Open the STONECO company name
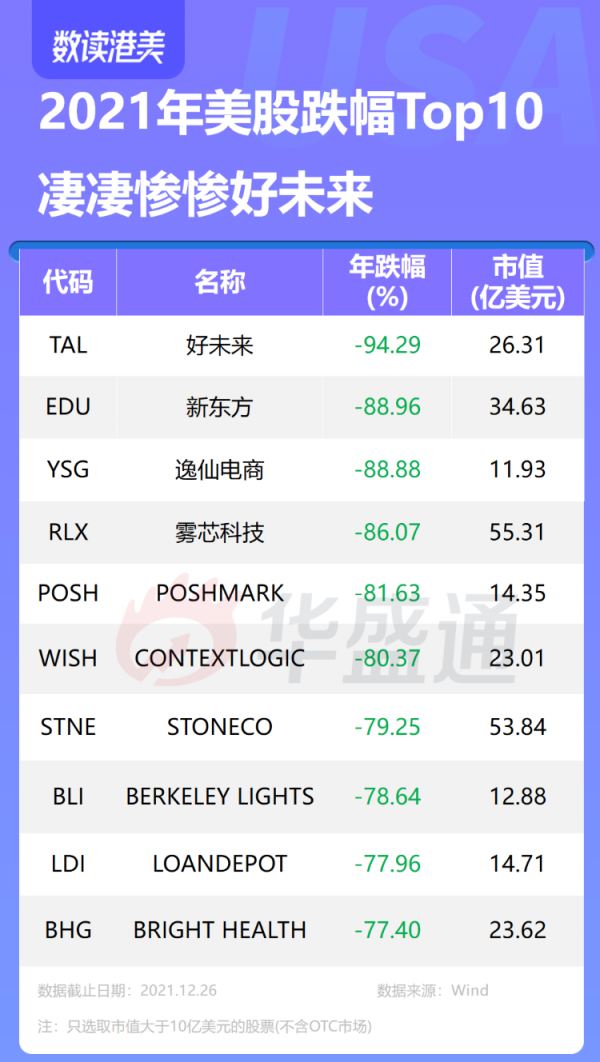Image resolution: width=600 pixels, height=1062 pixels. click(219, 727)
